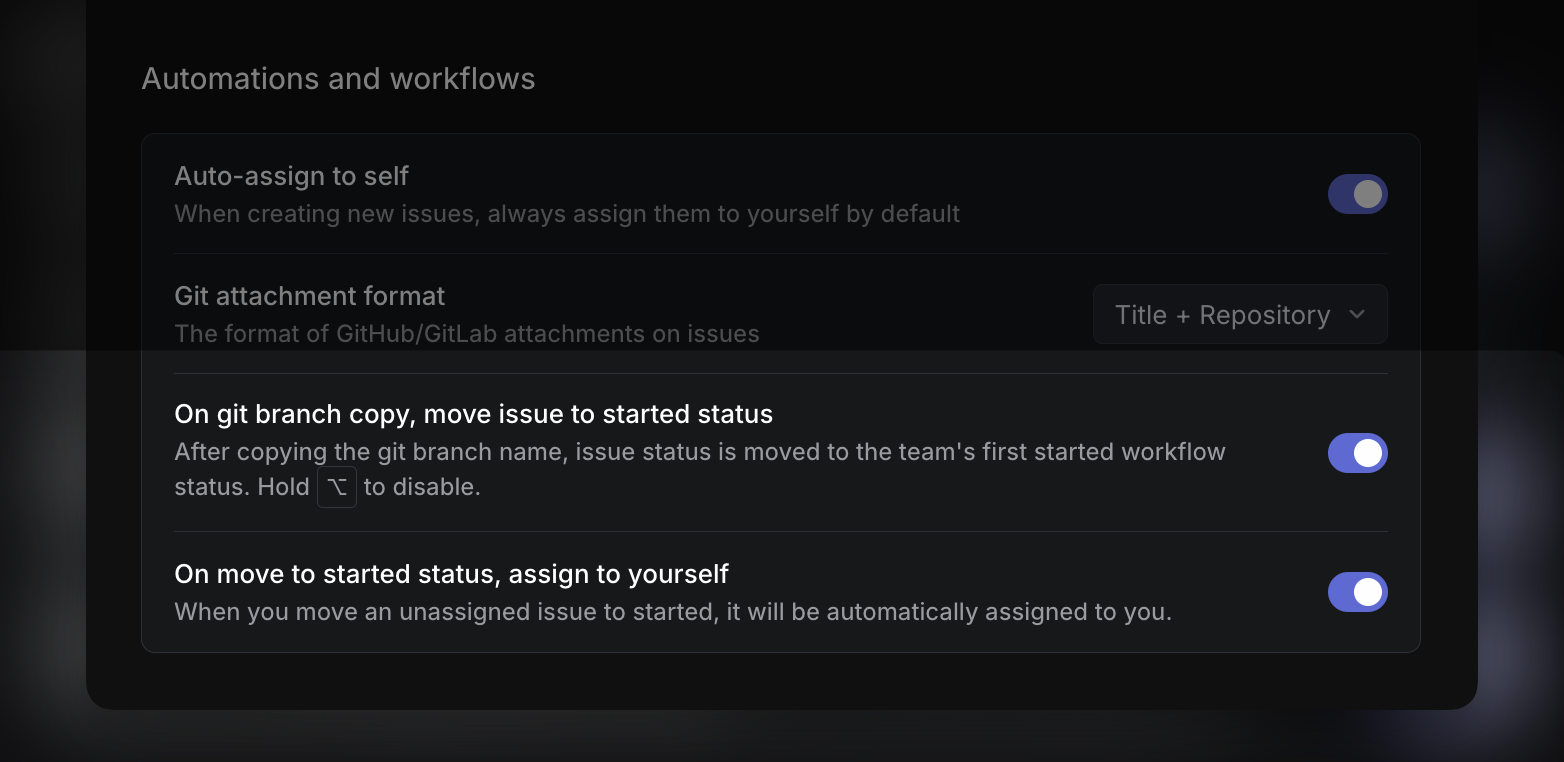Click the Automations and workflows heading
Image resolution: width=1564 pixels, height=762 pixels.
(338, 78)
